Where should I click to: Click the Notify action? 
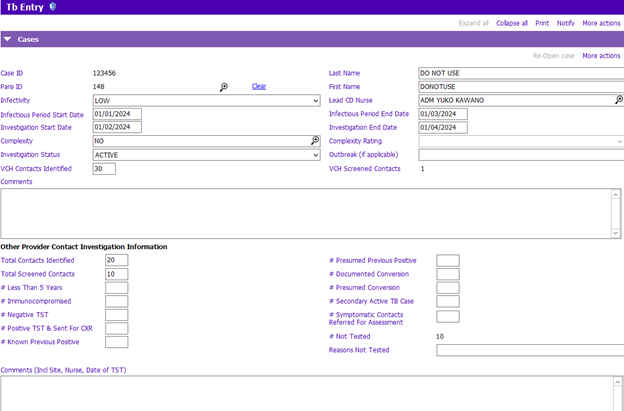(566, 23)
